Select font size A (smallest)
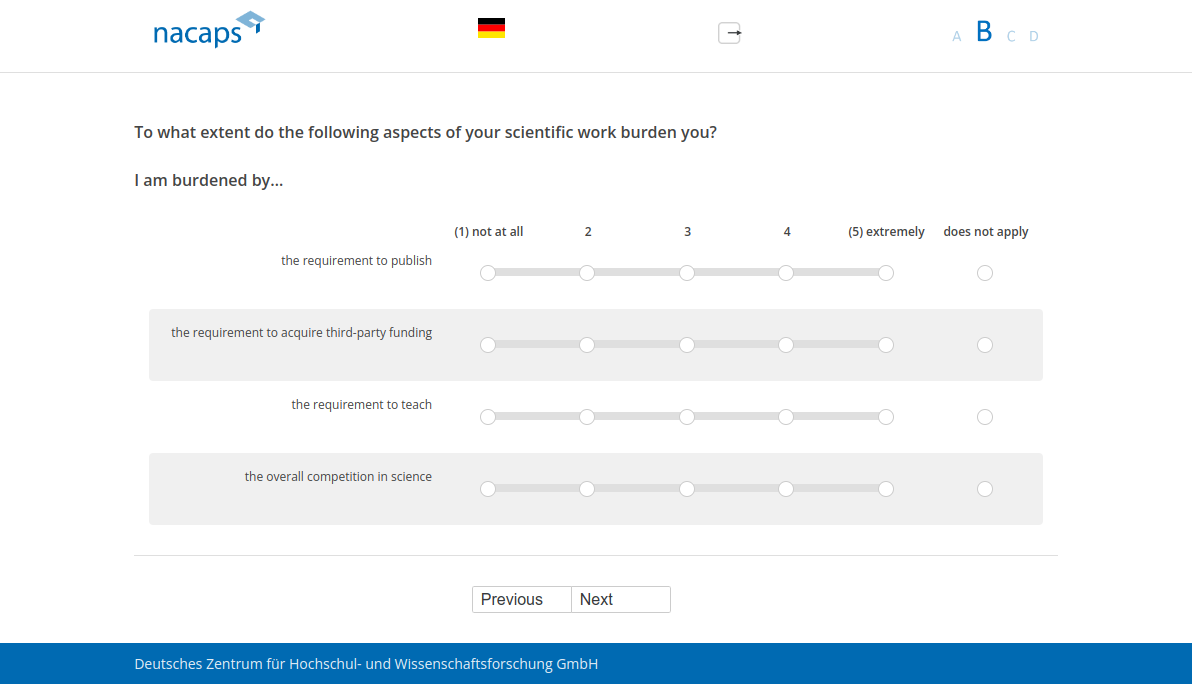This screenshot has width=1192, height=693. [956, 37]
